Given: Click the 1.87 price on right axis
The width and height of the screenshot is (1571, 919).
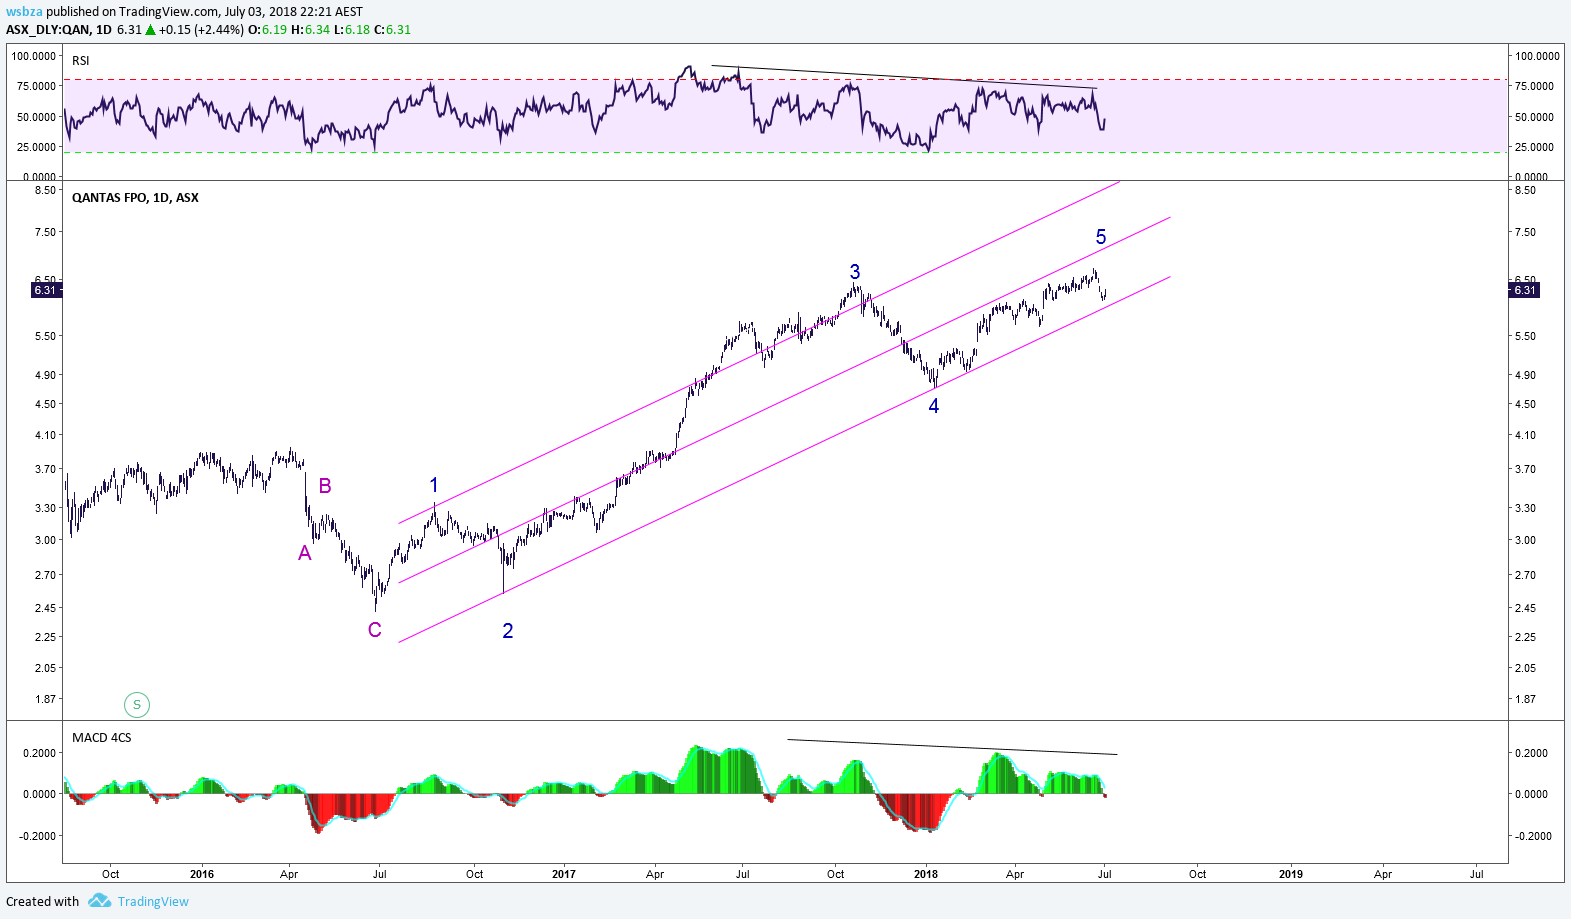Looking at the screenshot, I should tap(1525, 699).
